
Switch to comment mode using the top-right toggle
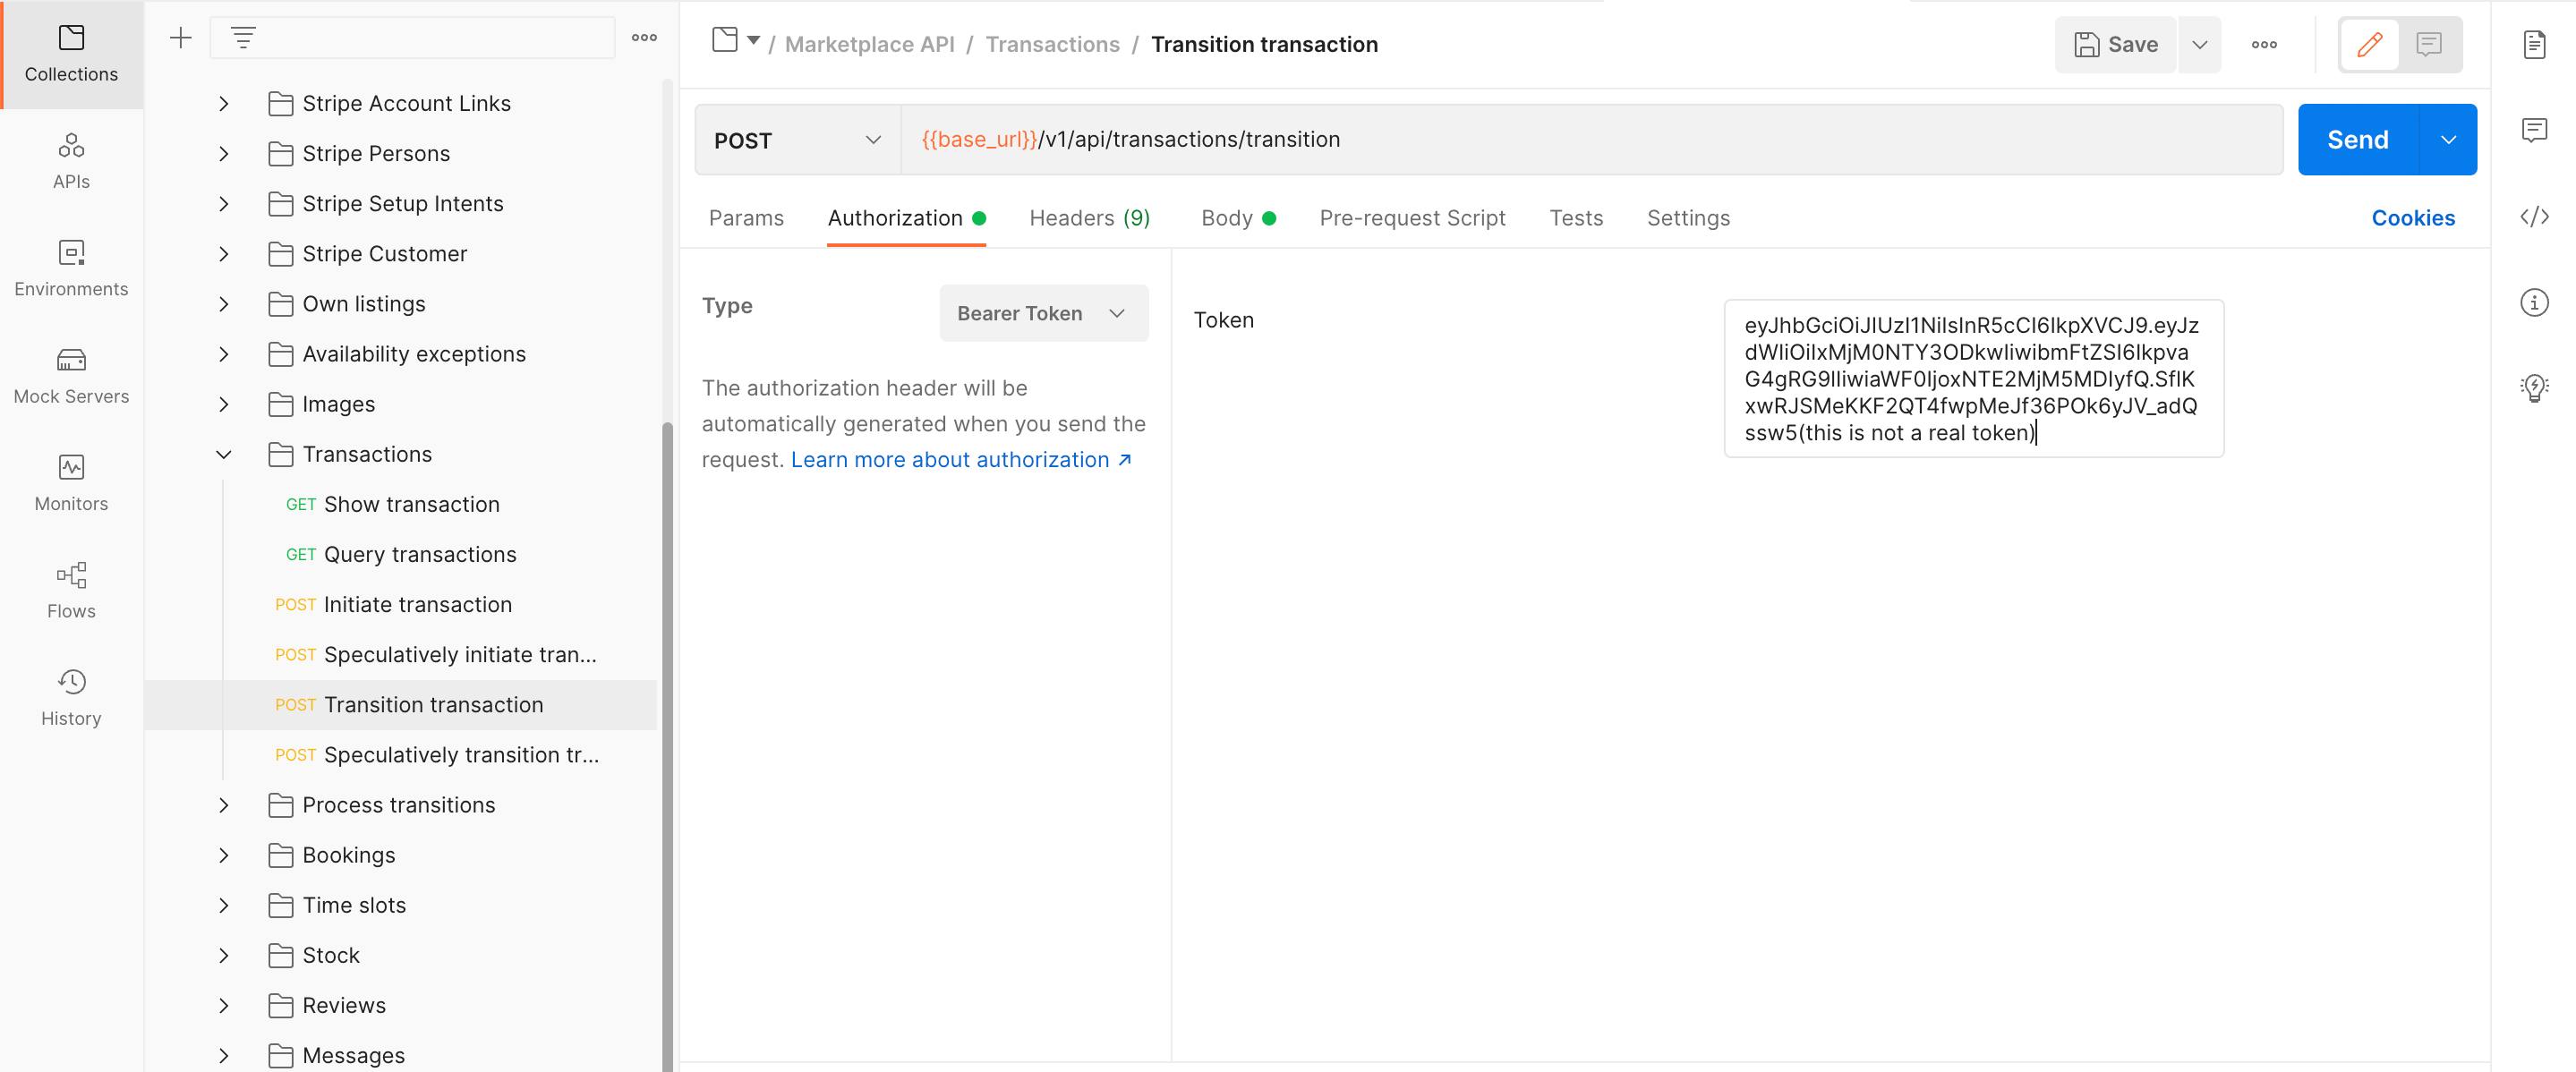click(2430, 44)
